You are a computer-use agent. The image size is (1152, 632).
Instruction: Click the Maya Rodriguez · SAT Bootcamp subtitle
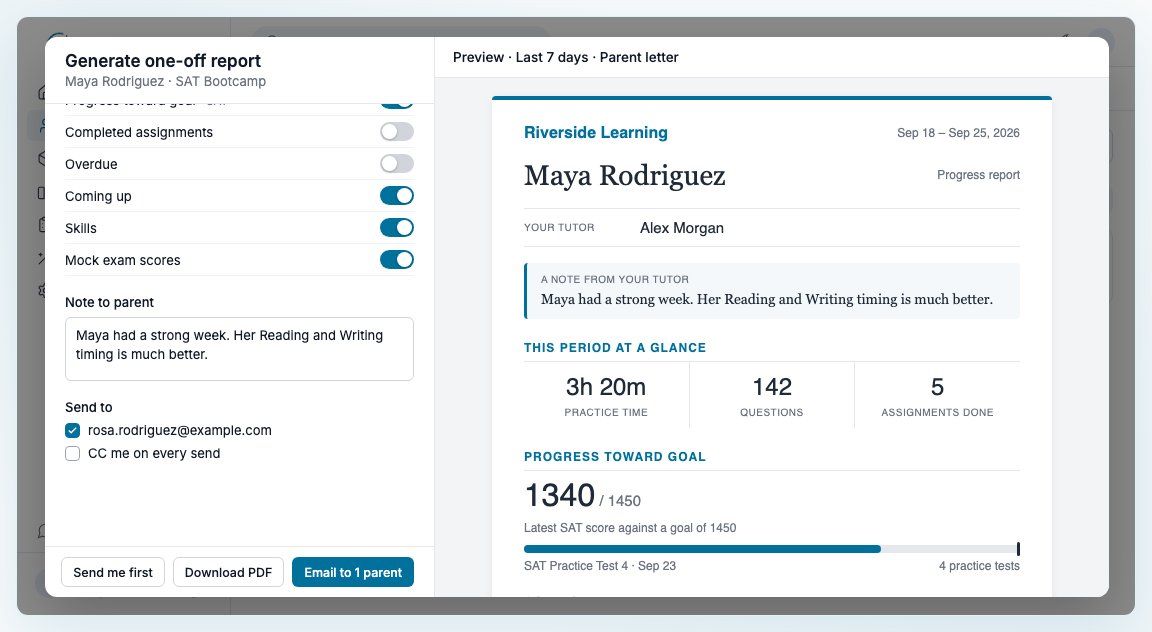click(165, 82)
